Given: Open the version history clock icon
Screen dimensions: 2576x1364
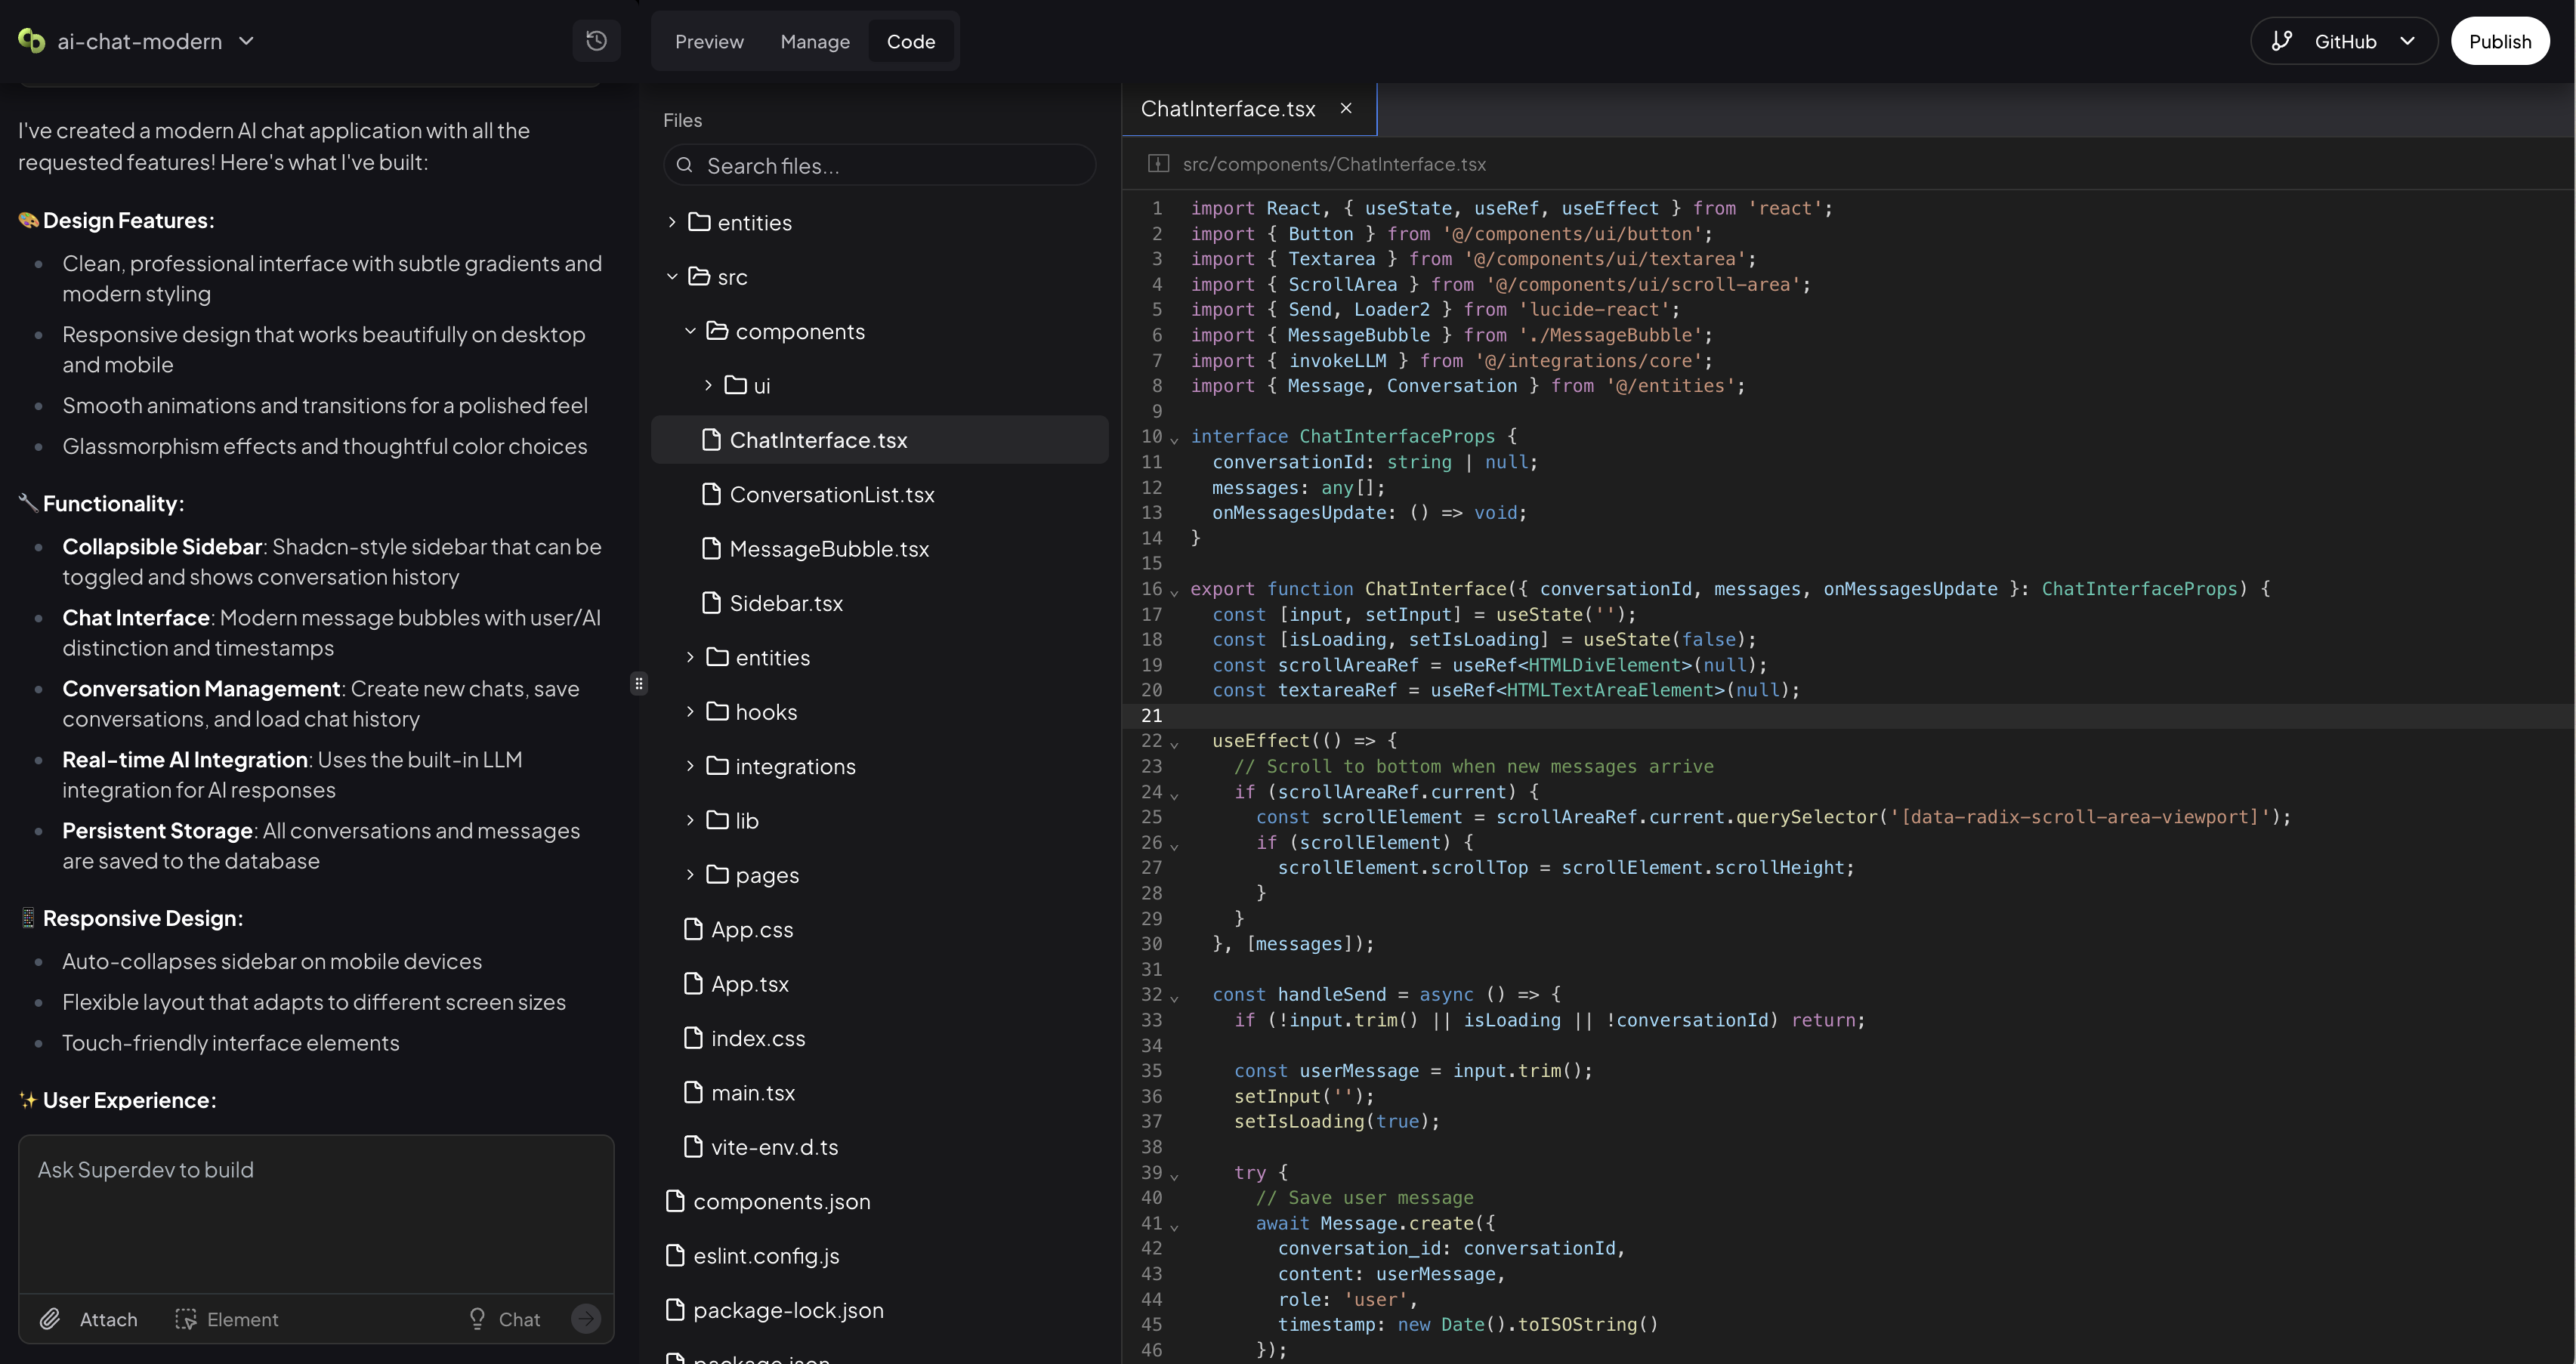Looking at the screenshot, I should pos(596,40).
